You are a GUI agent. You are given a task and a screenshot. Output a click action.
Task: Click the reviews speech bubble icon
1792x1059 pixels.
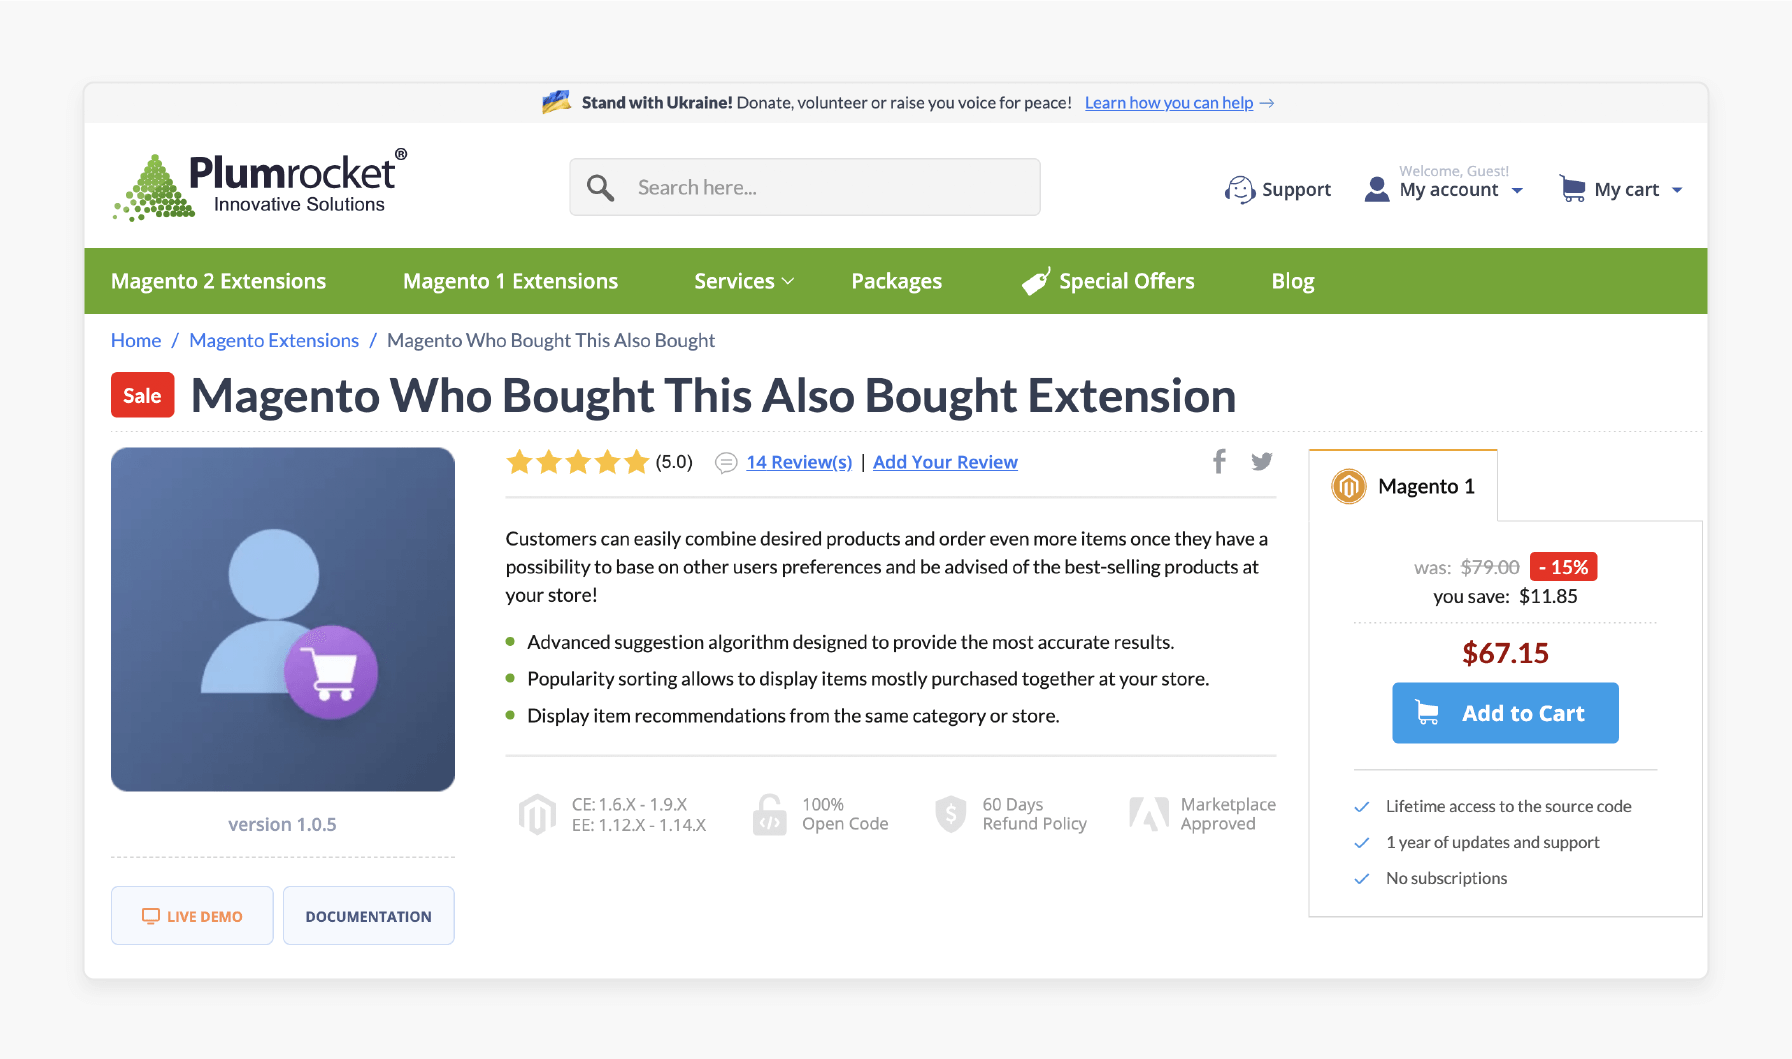(727, 462)
